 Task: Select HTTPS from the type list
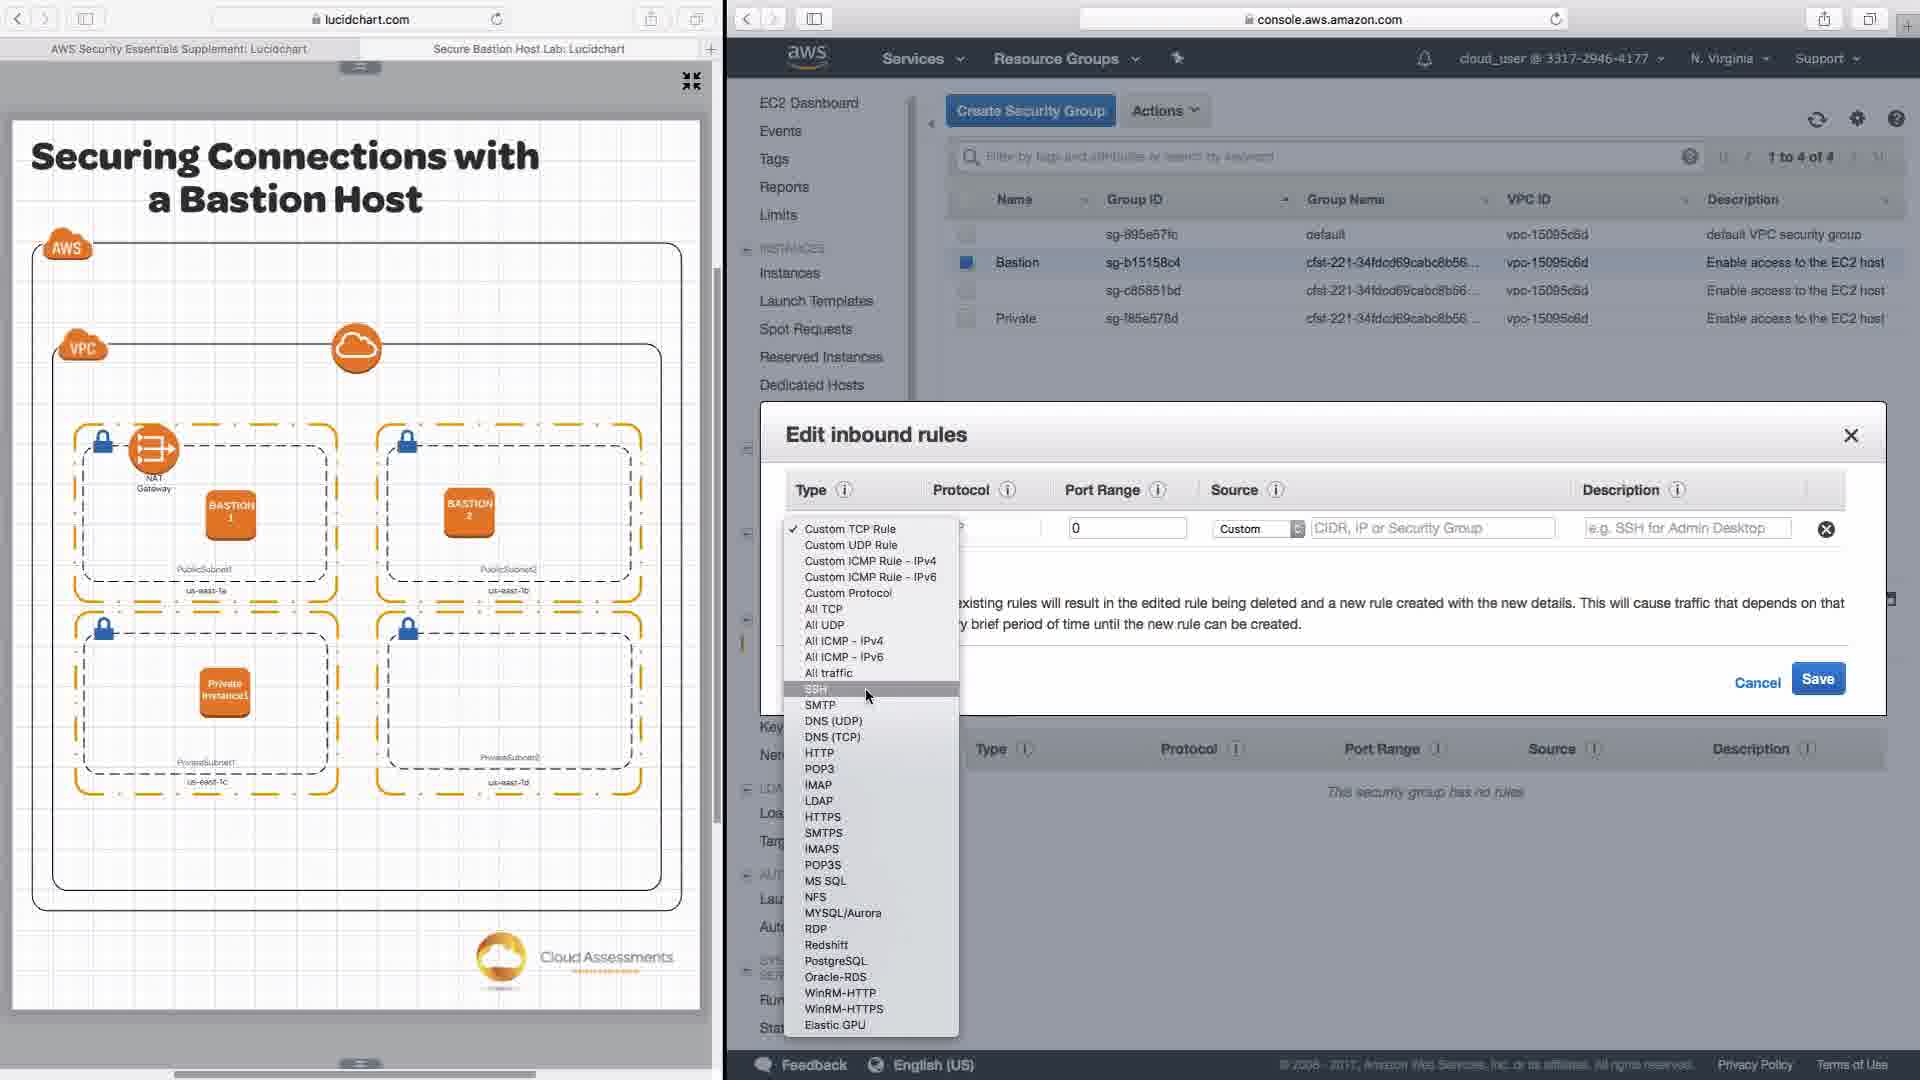tap(822, 817)
